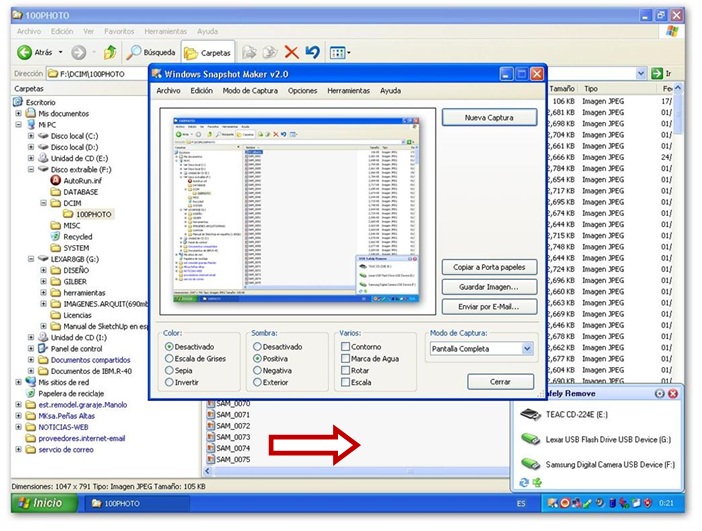Open the Modo de Captura menu
This screenshot has height=531, width=702.
(250, 91)
